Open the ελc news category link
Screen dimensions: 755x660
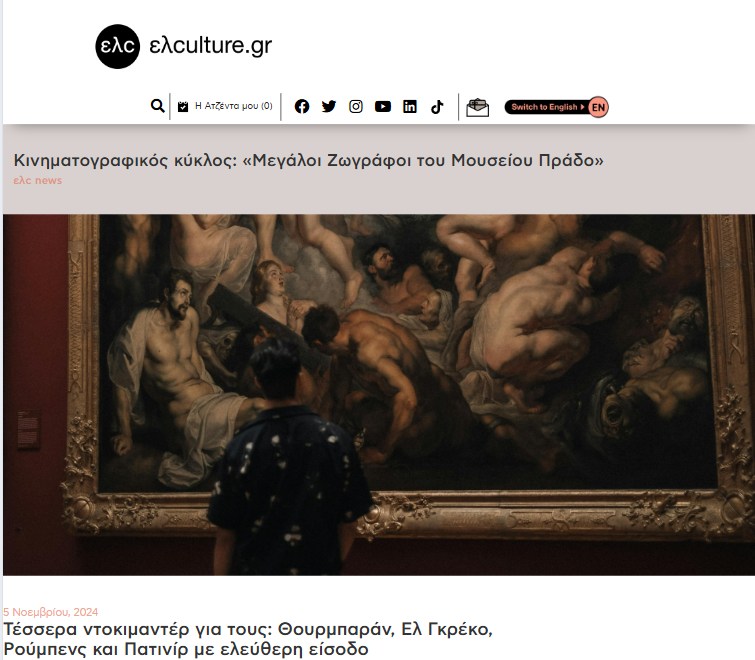pos(38,181)
